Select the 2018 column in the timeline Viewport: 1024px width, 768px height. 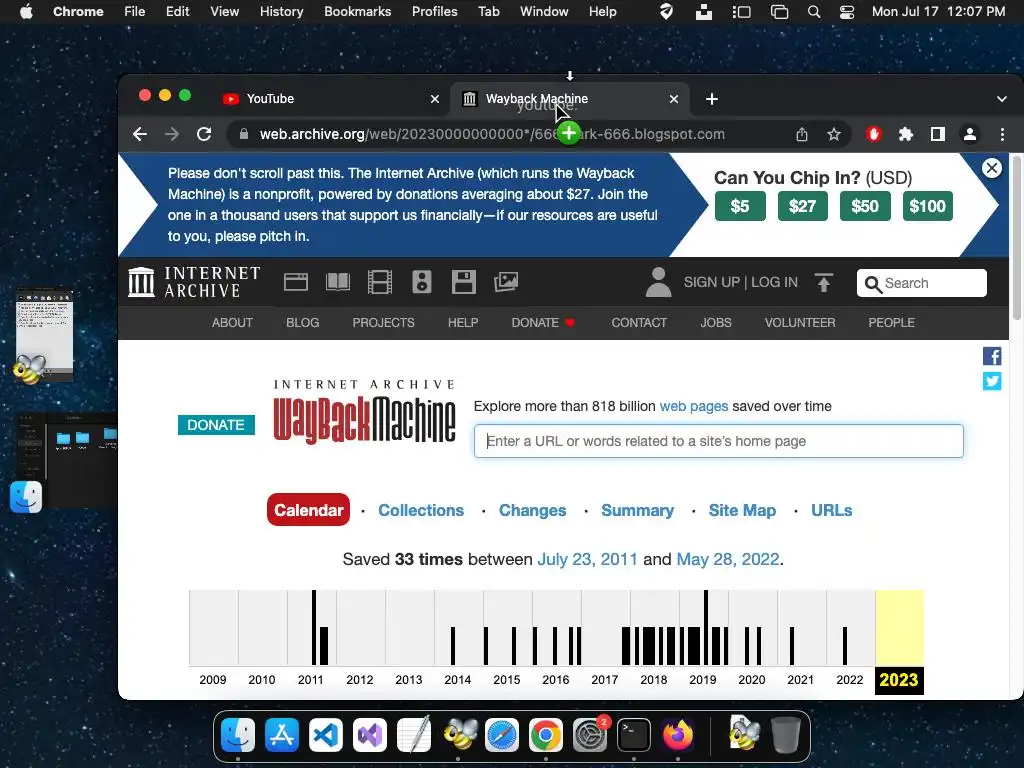(x=654, y=641)
